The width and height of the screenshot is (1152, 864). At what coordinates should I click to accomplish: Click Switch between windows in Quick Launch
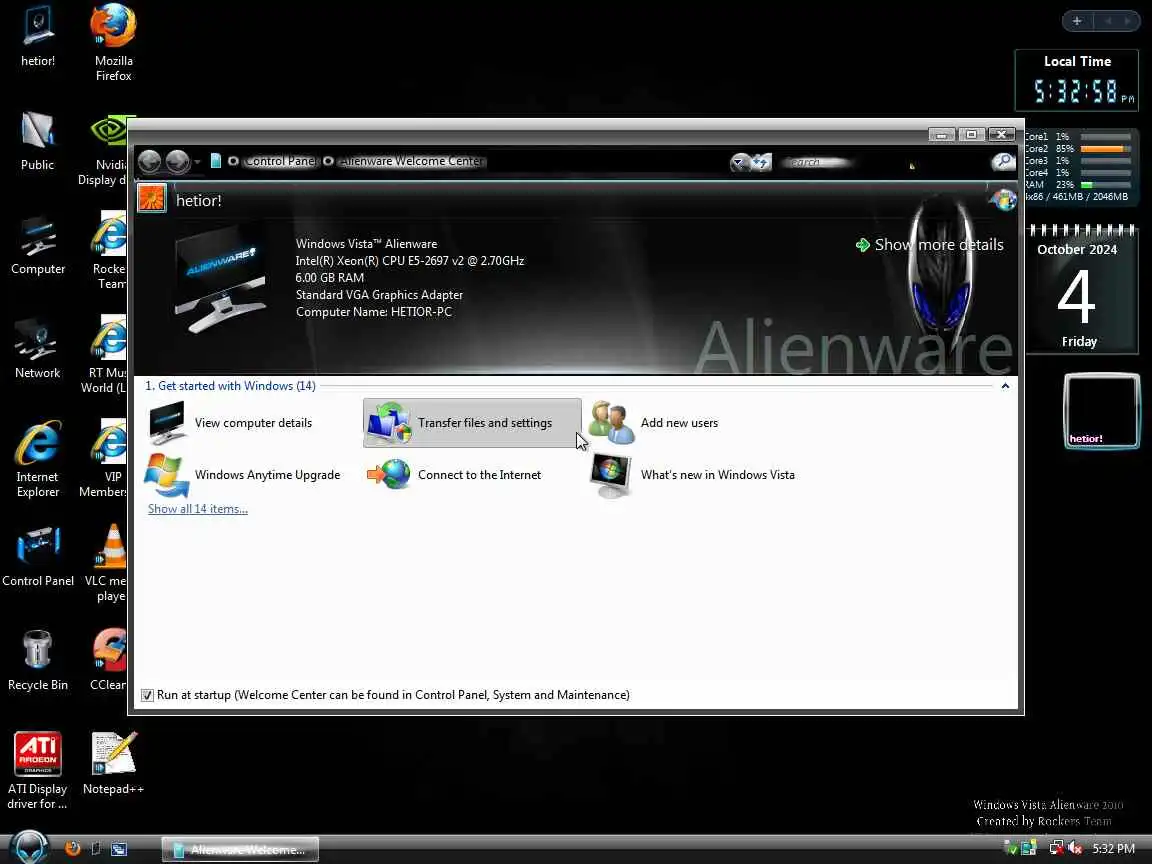[x=118, y=849]
